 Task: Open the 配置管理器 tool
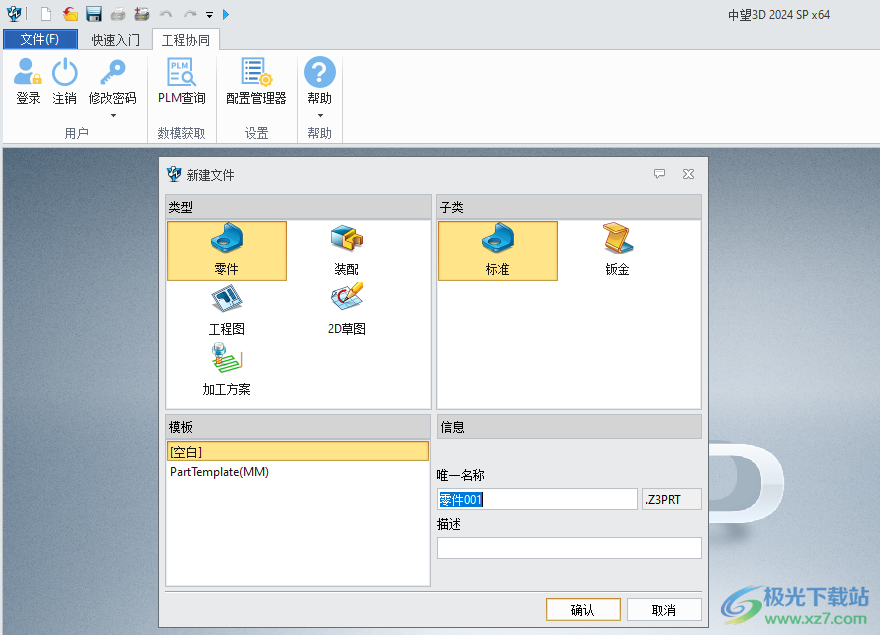click(256, 81)
